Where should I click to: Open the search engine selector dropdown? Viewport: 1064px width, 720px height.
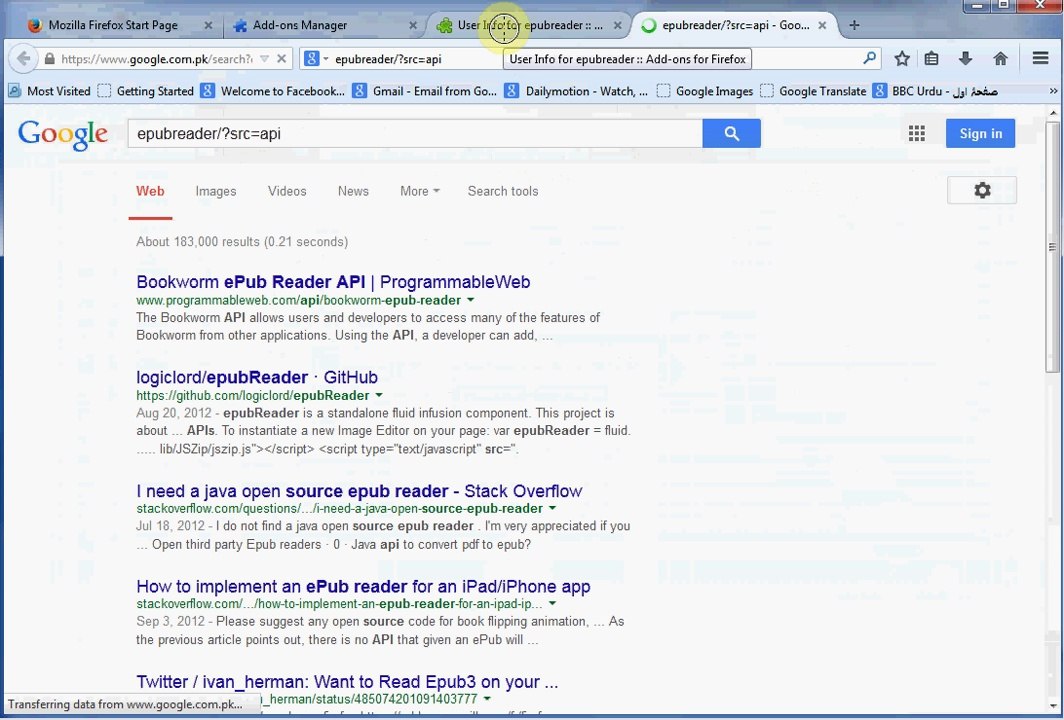pyautogui.click(x=316, y=58)
